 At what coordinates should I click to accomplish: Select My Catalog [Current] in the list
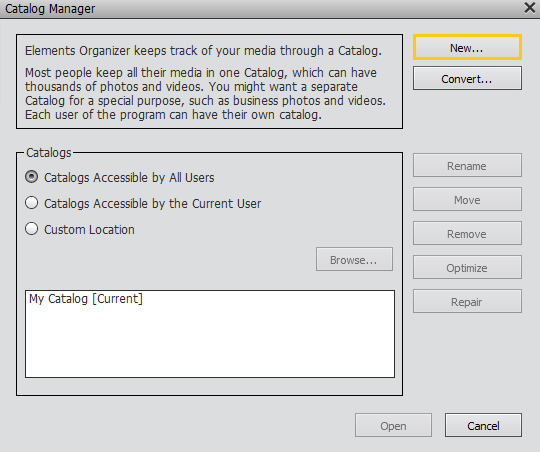click(86, 299)
